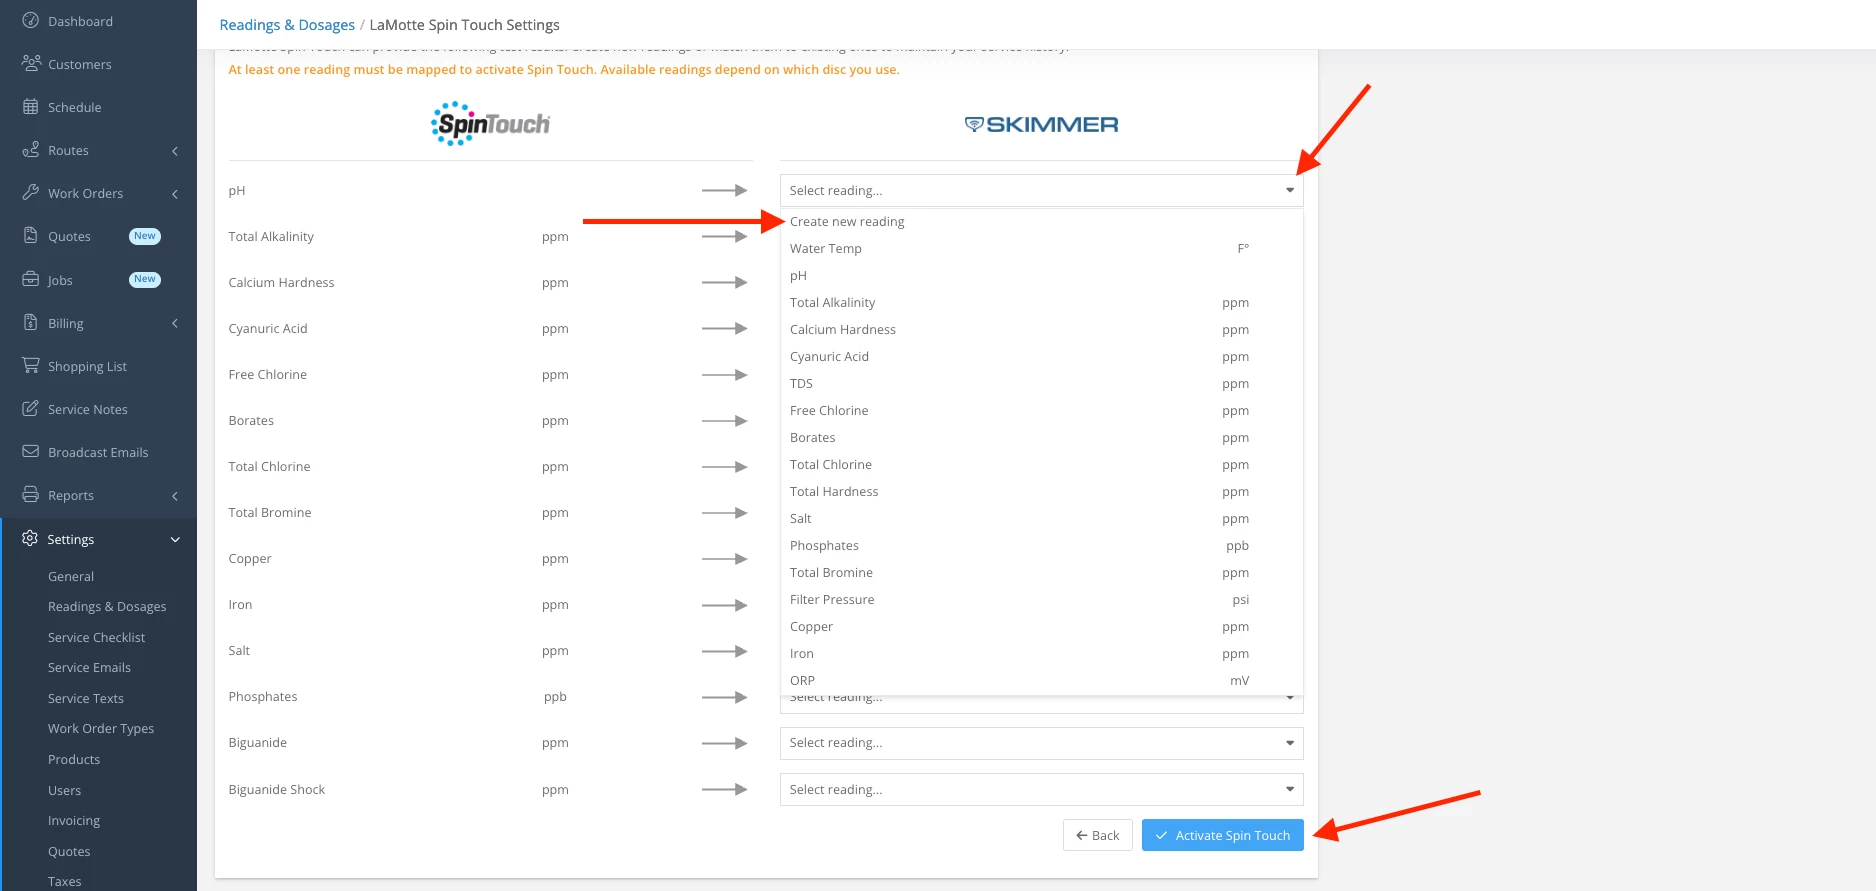
Task: Select TDS in dropdown list
Action: [1041, 384]
